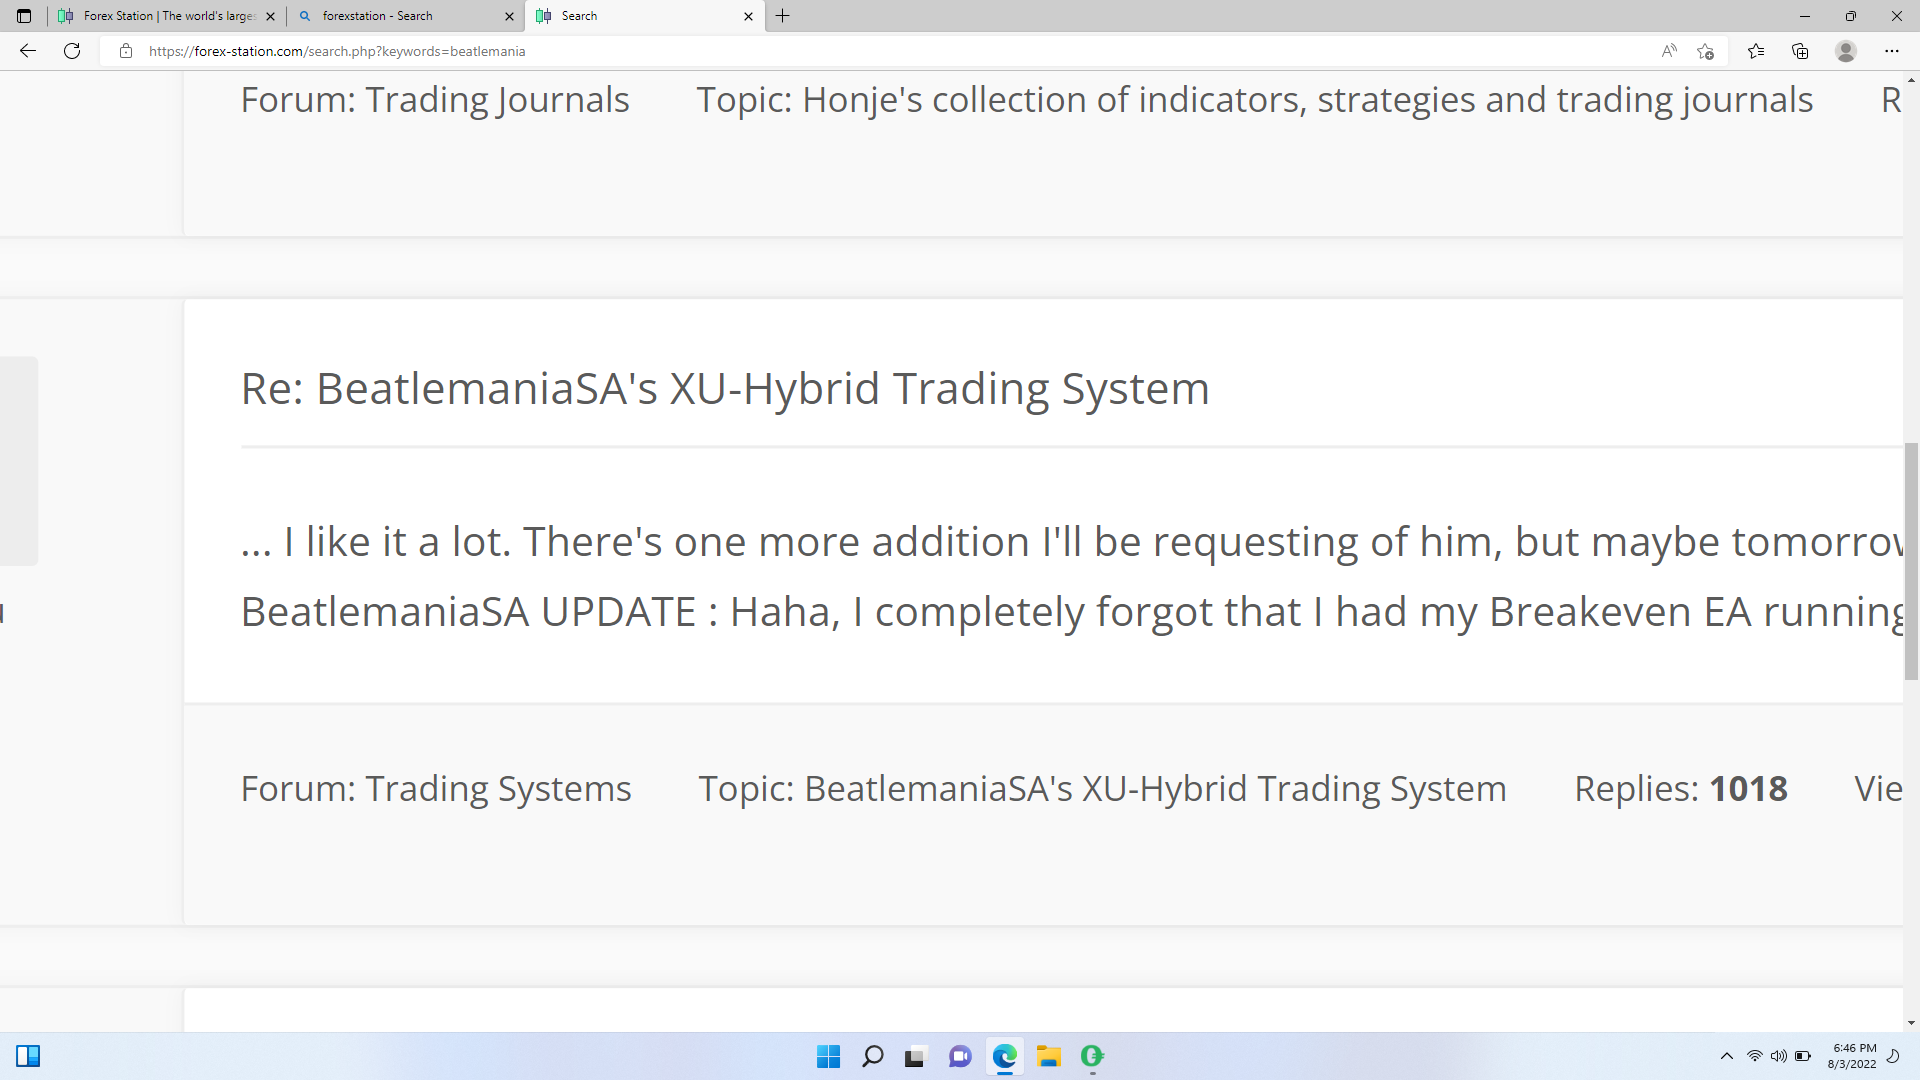Click the browser back arrow
Image resolution: width=1920 pixels, height=1080 pixels.
point(28,51)
